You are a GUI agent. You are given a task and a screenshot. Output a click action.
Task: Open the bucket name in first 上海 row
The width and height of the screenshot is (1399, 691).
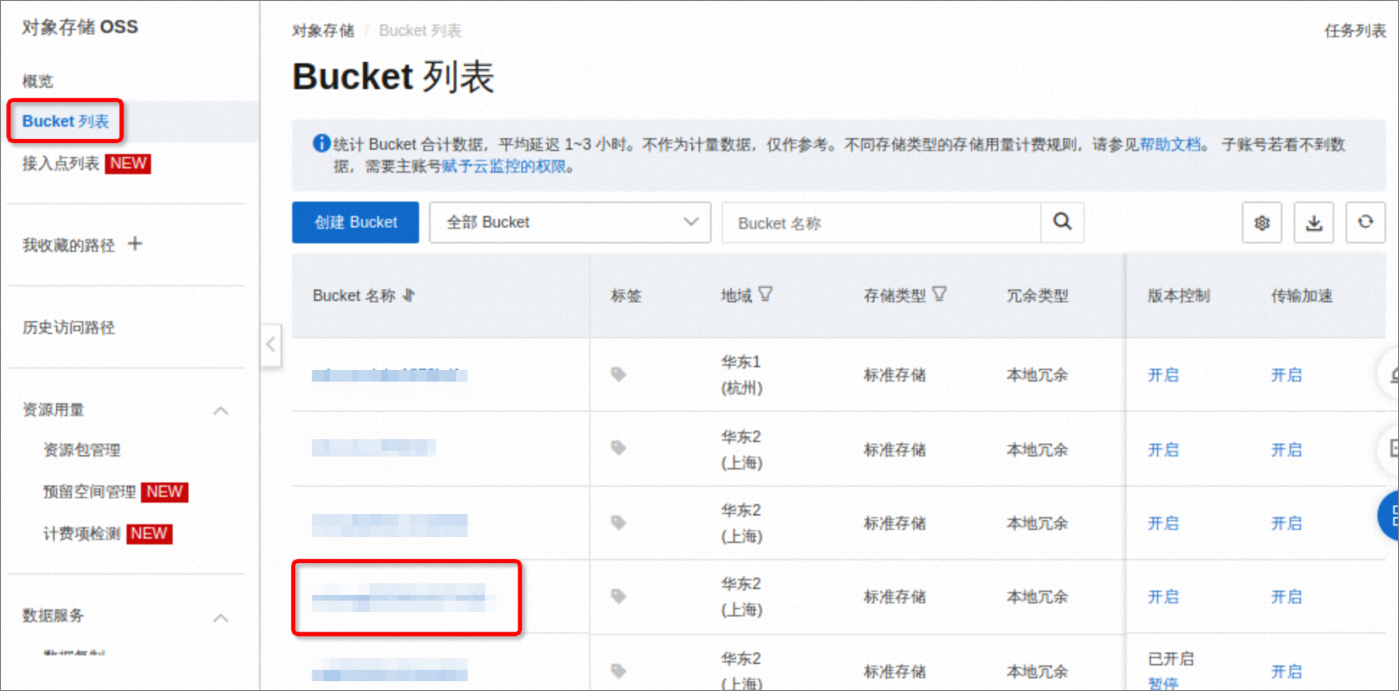pyautogui.click(x=374, y=448)
